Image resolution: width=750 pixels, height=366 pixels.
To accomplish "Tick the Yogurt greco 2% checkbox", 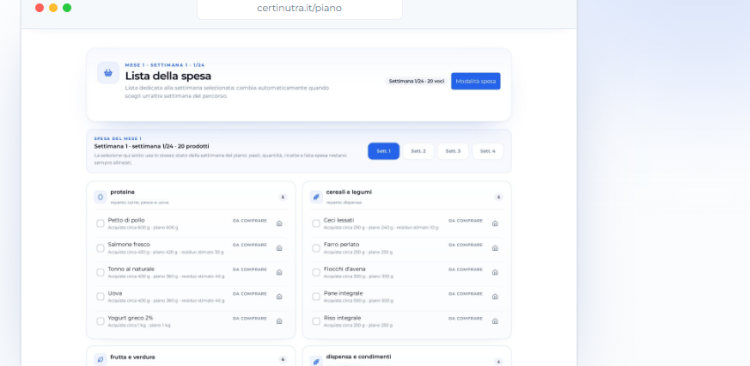I will click(100, 321).
